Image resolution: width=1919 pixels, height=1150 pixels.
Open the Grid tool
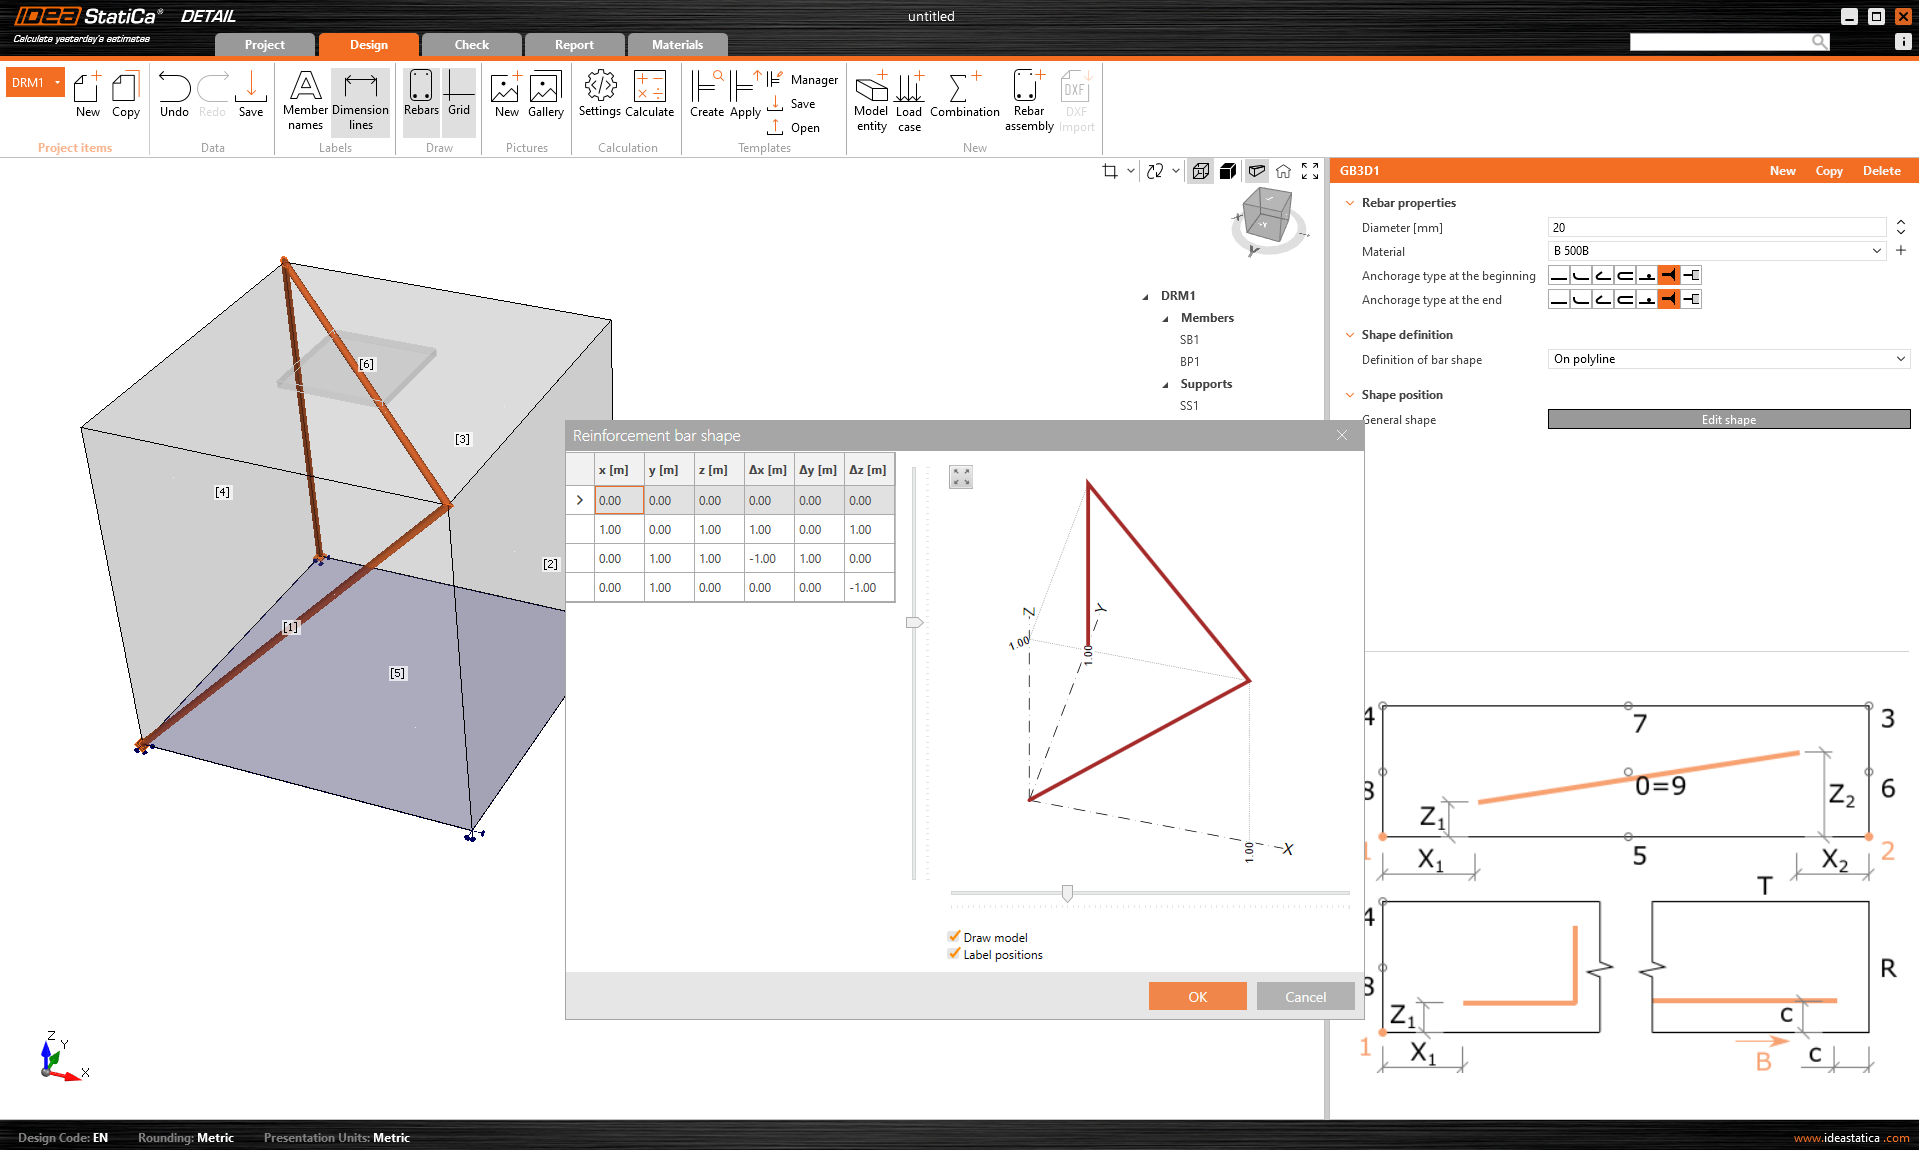tap(458, 97)
